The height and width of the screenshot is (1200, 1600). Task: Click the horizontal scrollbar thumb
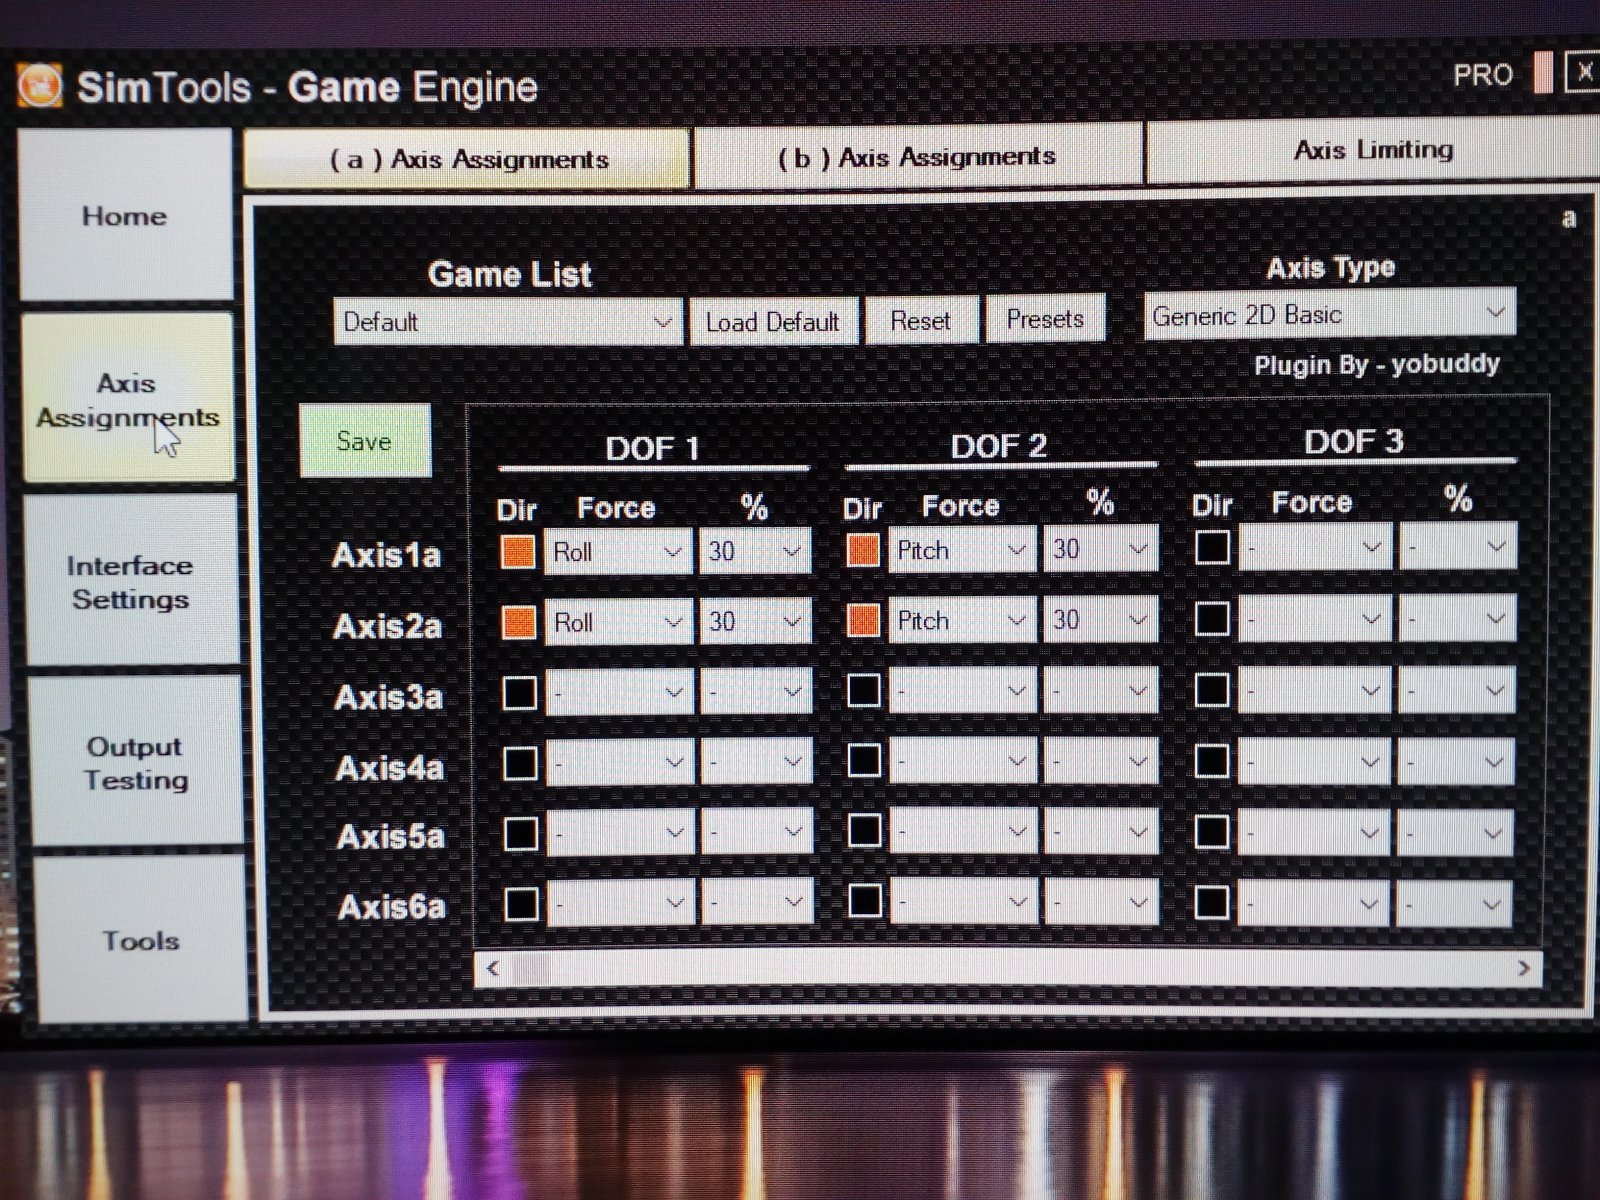pos(531,968)
